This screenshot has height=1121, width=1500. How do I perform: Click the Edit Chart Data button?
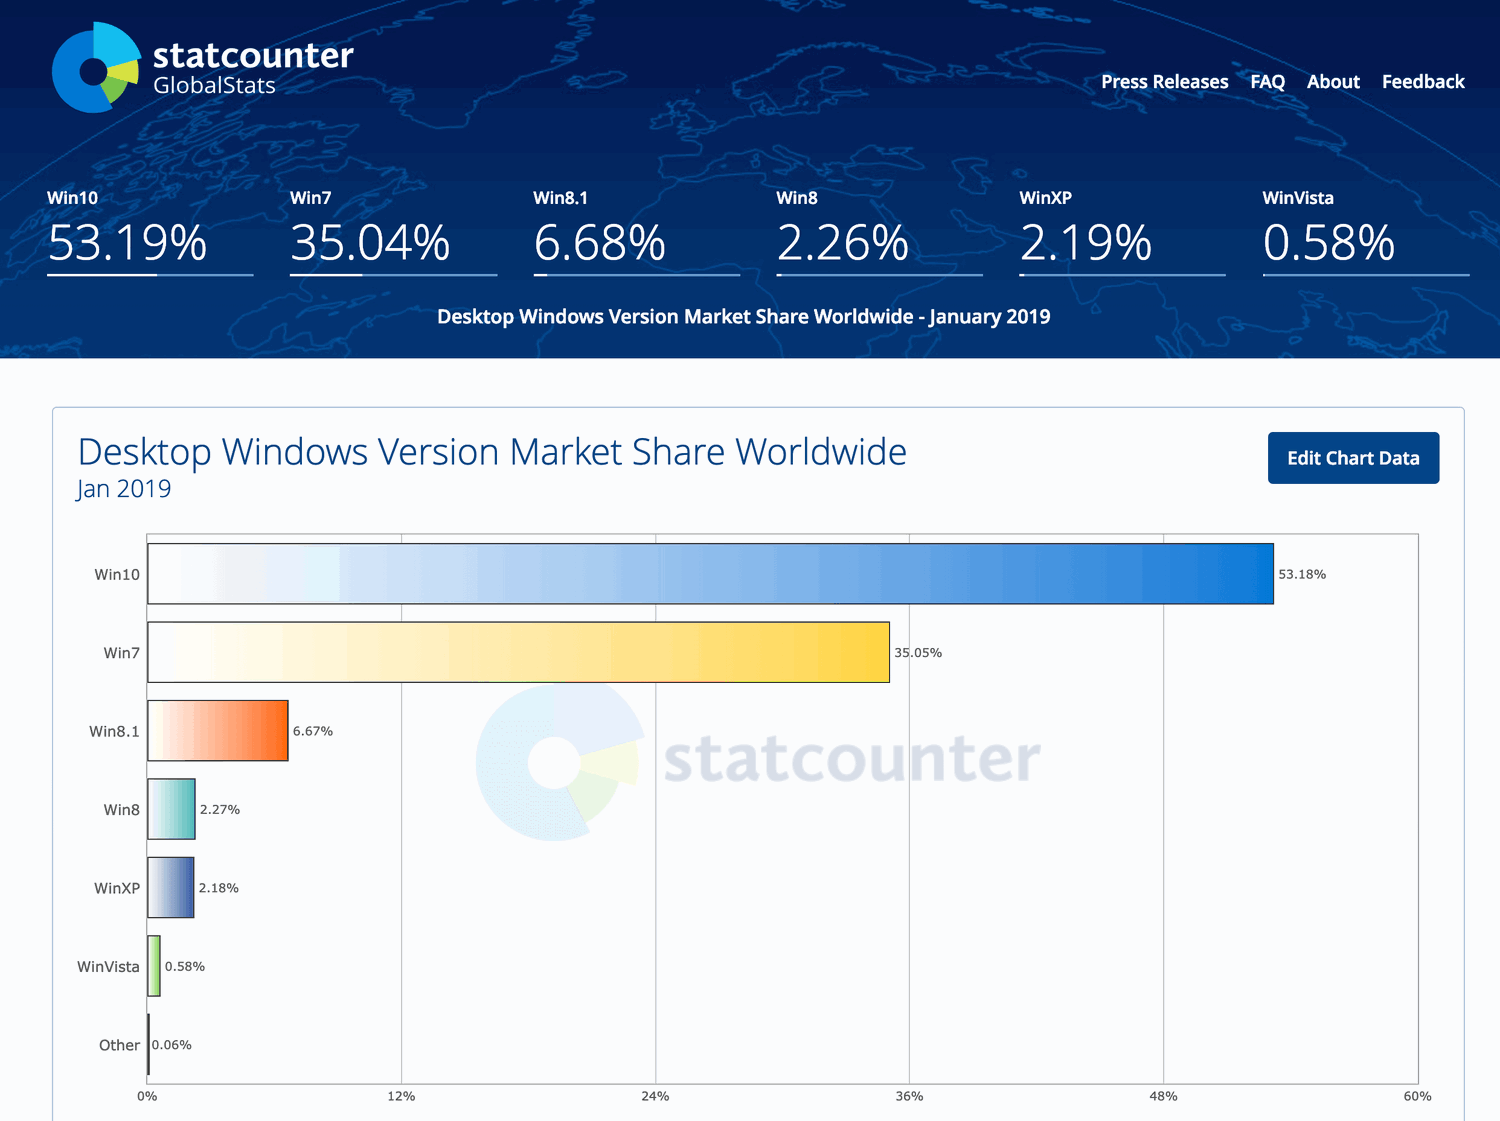point(1352,458)
